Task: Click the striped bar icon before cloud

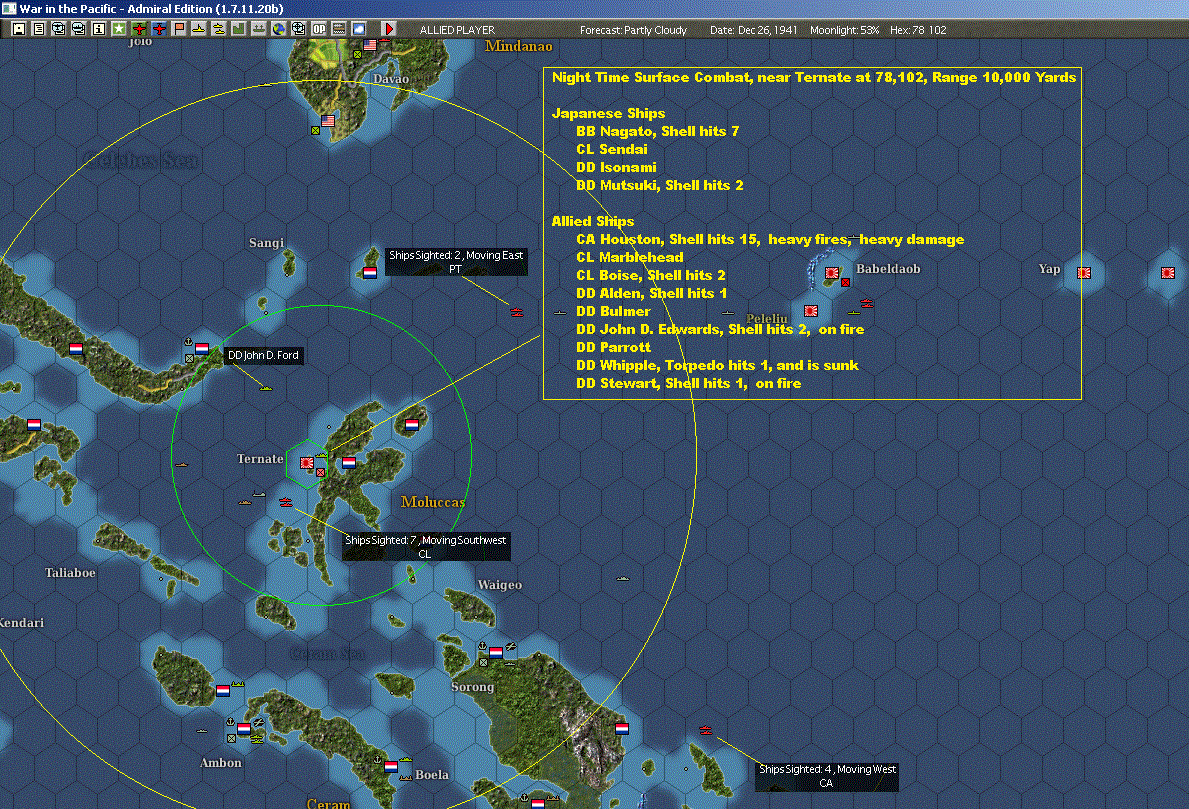Action: pos(339,29)
